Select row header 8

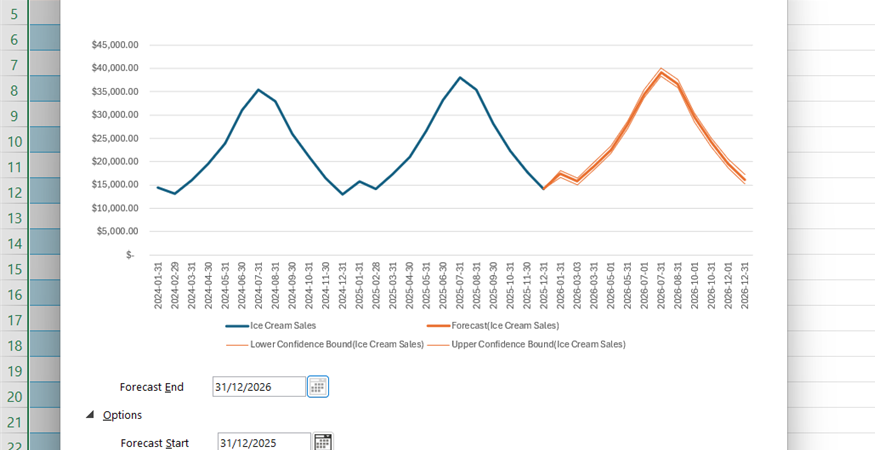point(14,90)
